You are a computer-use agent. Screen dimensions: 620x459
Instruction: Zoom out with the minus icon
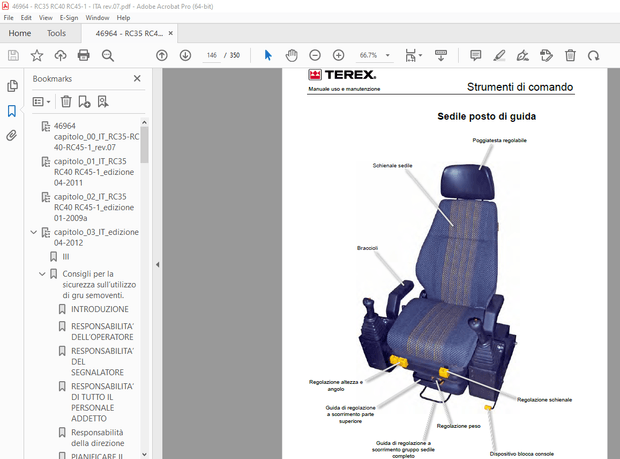pyautogui.click(x=315, y=55)
